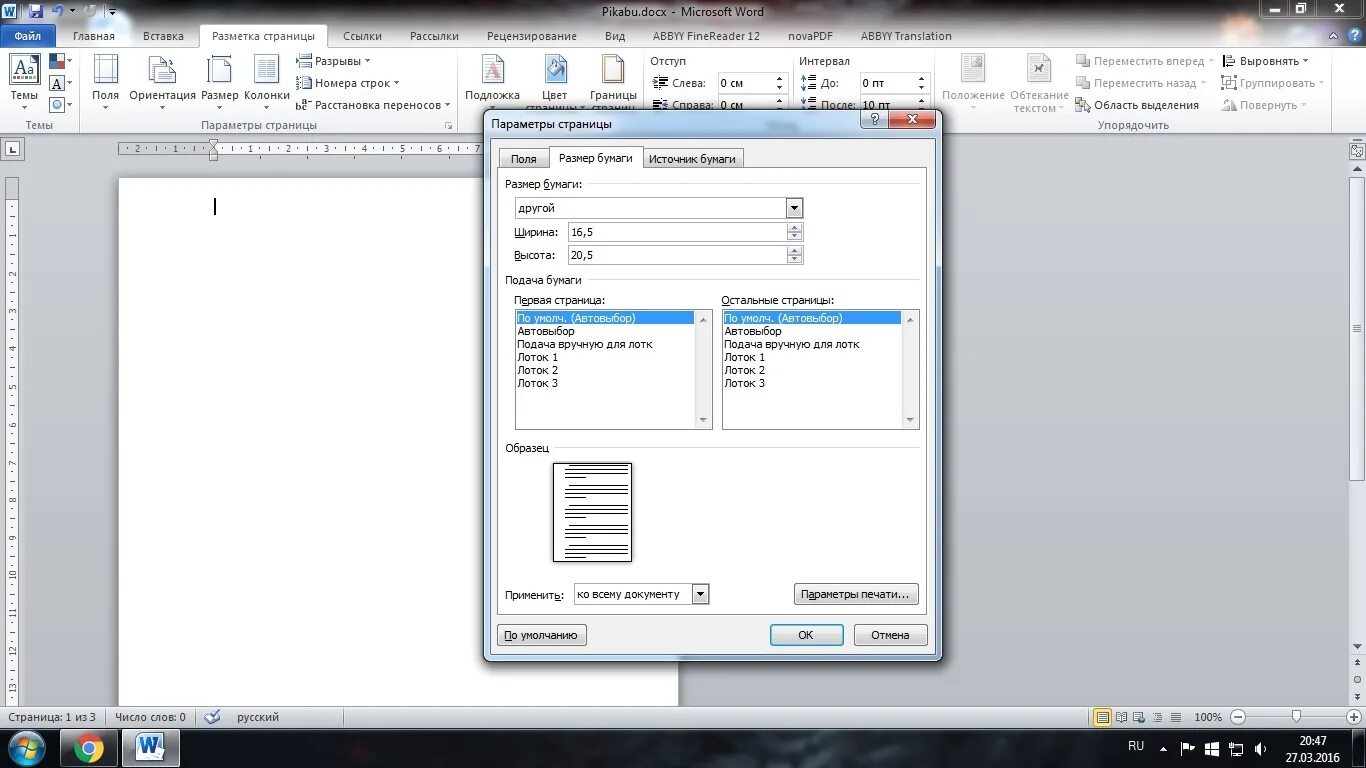Toggle the ruler button above vertical scrollbar

pyautogui.click(x=1357, y=151)
